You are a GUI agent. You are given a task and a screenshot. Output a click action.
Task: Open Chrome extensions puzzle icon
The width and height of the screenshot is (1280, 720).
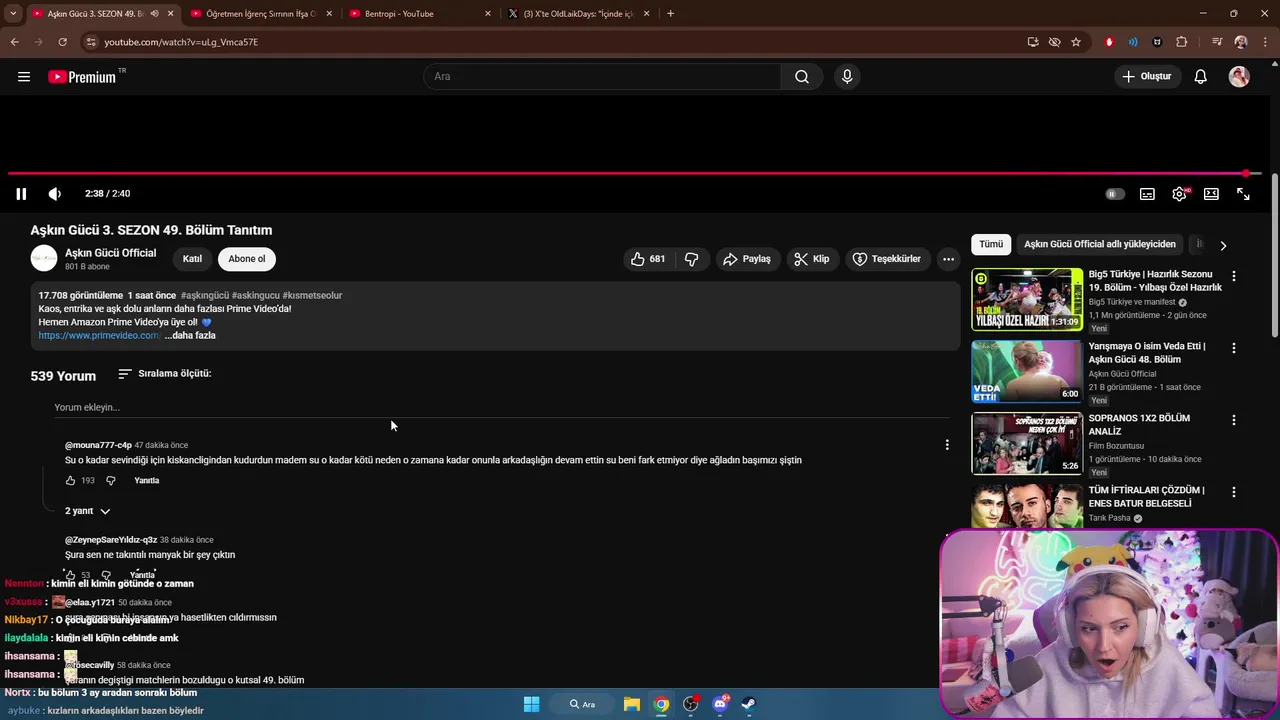(x=1182, y=42)
